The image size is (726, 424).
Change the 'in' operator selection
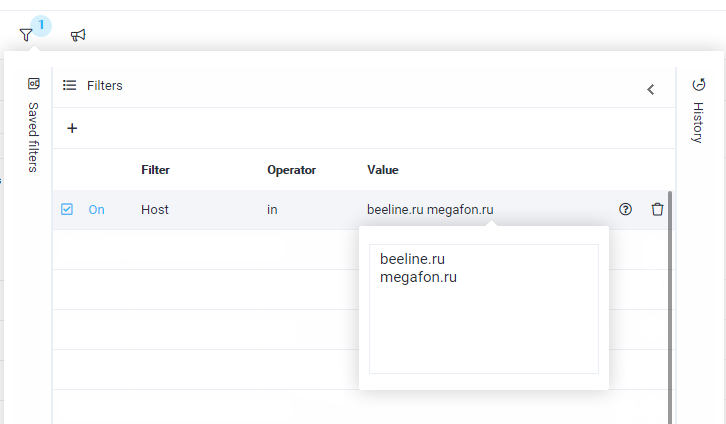(x=272, y=210)
